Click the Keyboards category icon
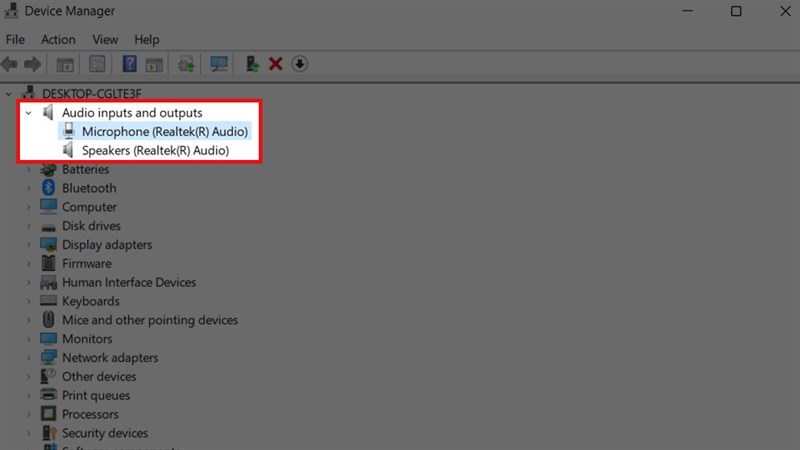This screenshot has width=800, height=450. 48,301
